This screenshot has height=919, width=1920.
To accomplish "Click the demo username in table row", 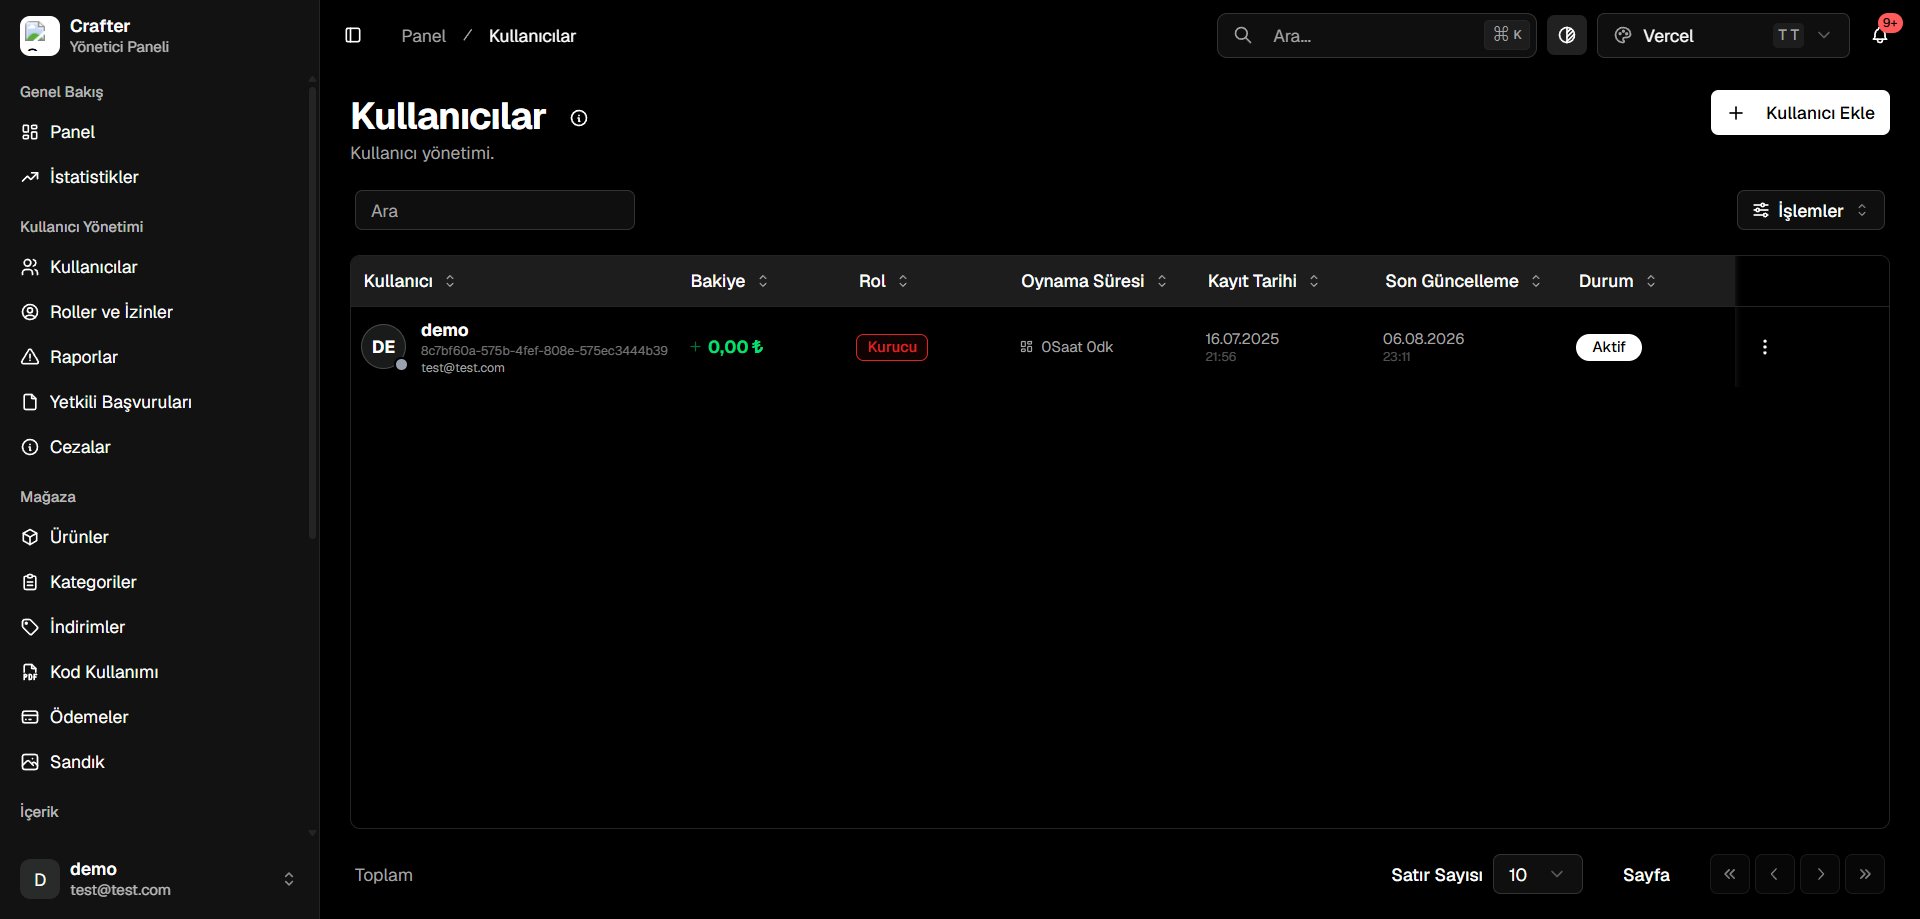I will click(445, 330).
